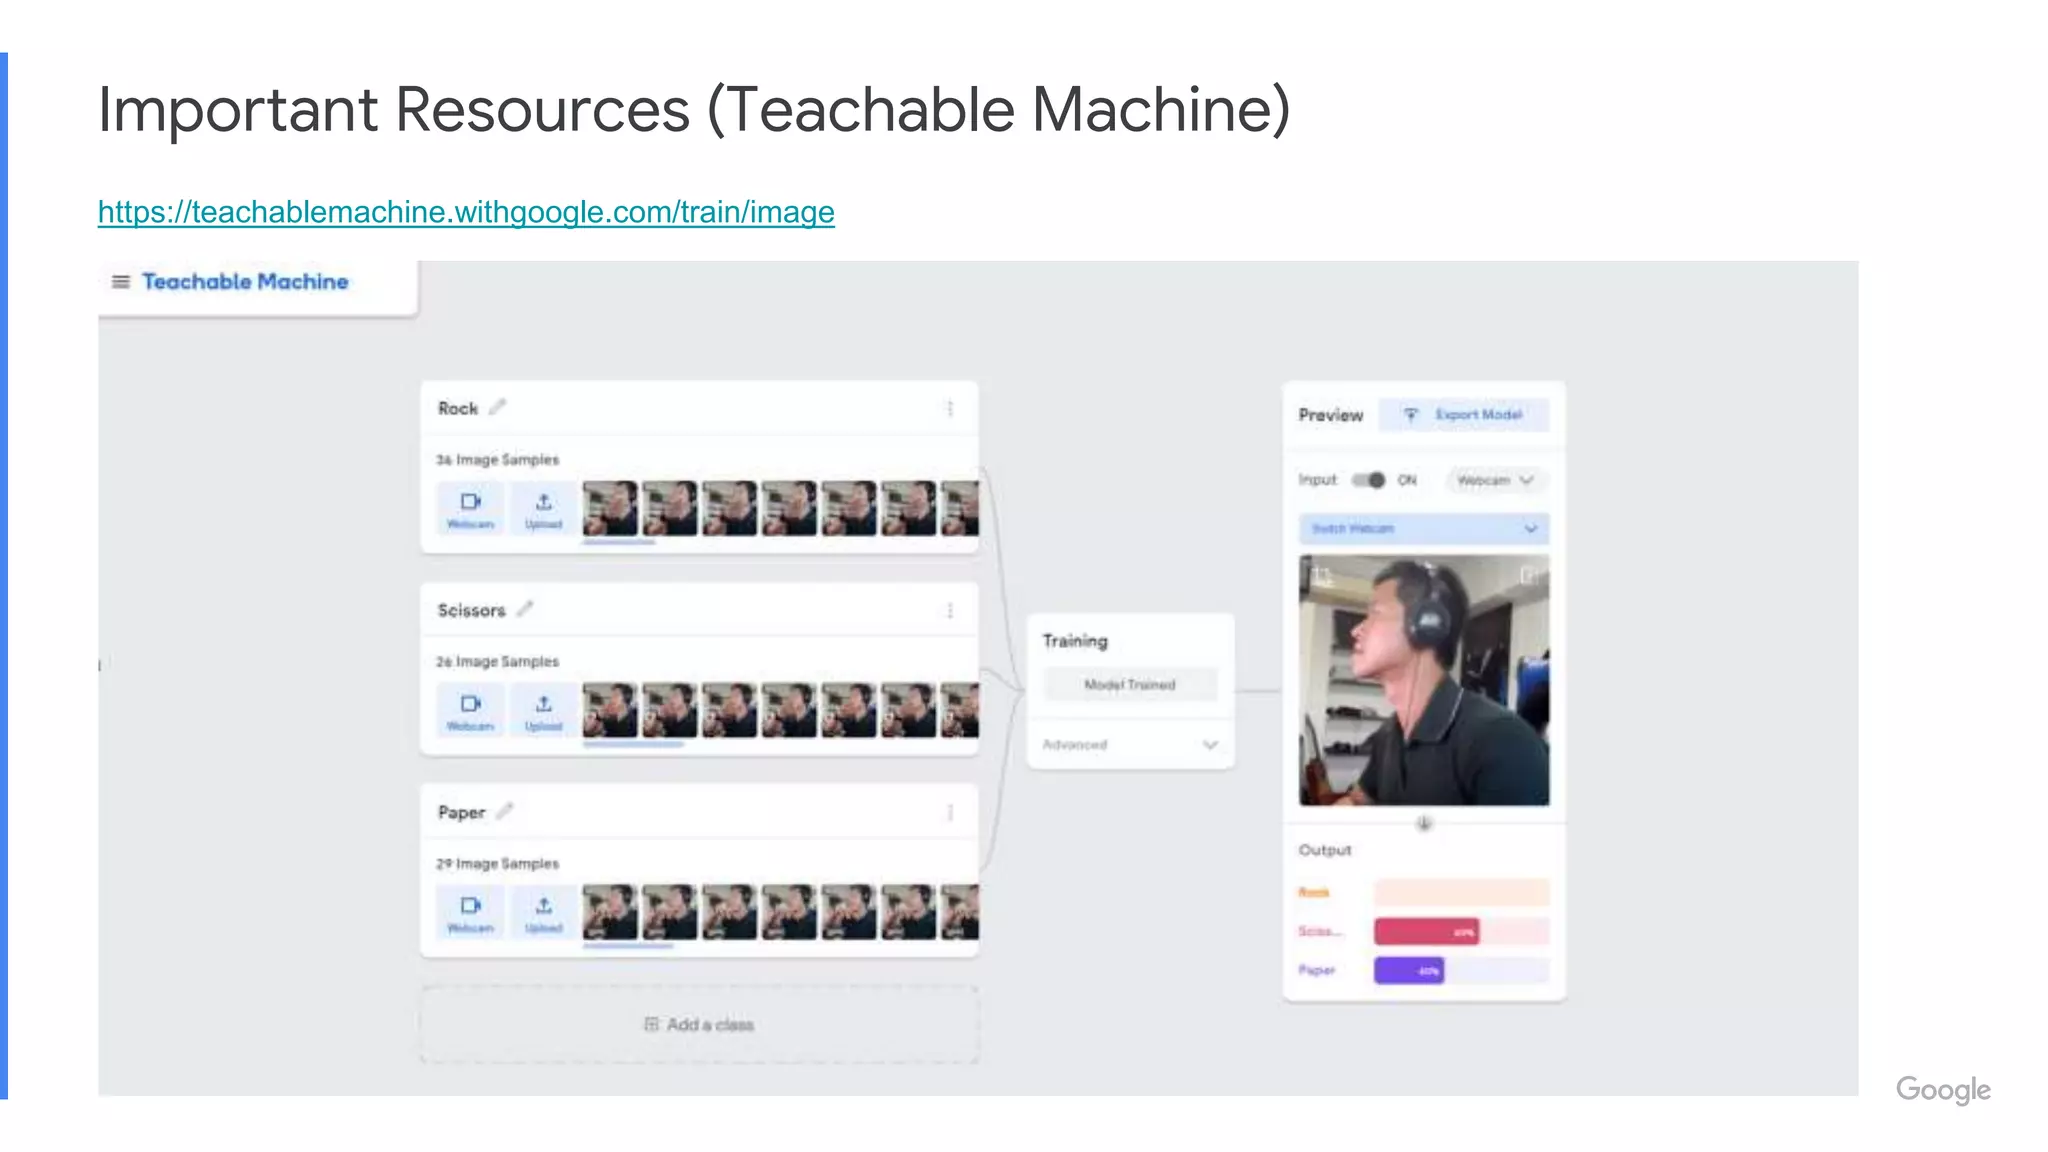Viewport: 2048px width, 1152px height.
Task: Click the Model Trained button
Action: pos(1130,685)
